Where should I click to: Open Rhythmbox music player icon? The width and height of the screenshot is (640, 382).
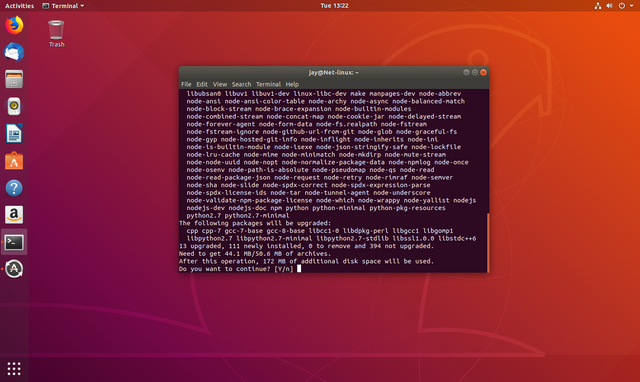point(14,107)
